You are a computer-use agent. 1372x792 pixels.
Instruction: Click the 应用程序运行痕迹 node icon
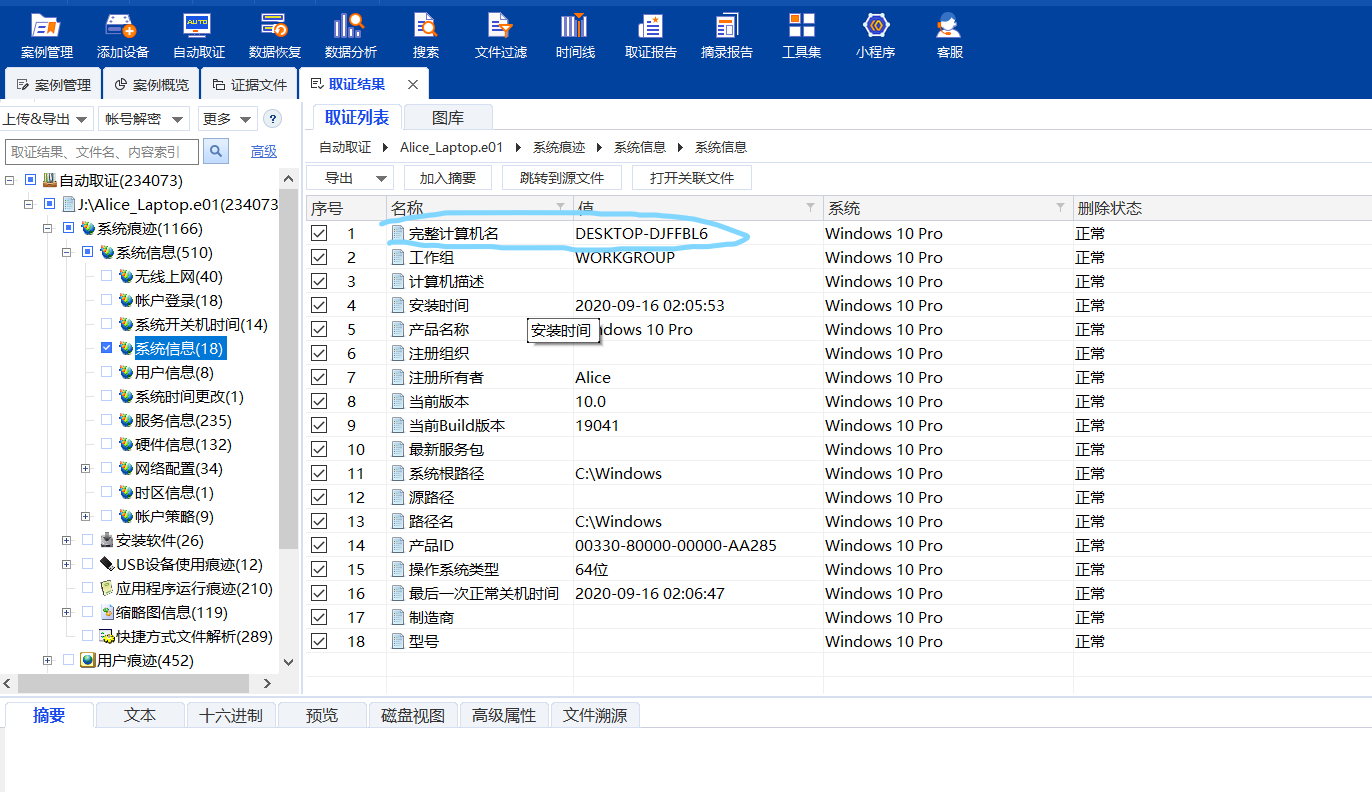(x=106, y=589)
